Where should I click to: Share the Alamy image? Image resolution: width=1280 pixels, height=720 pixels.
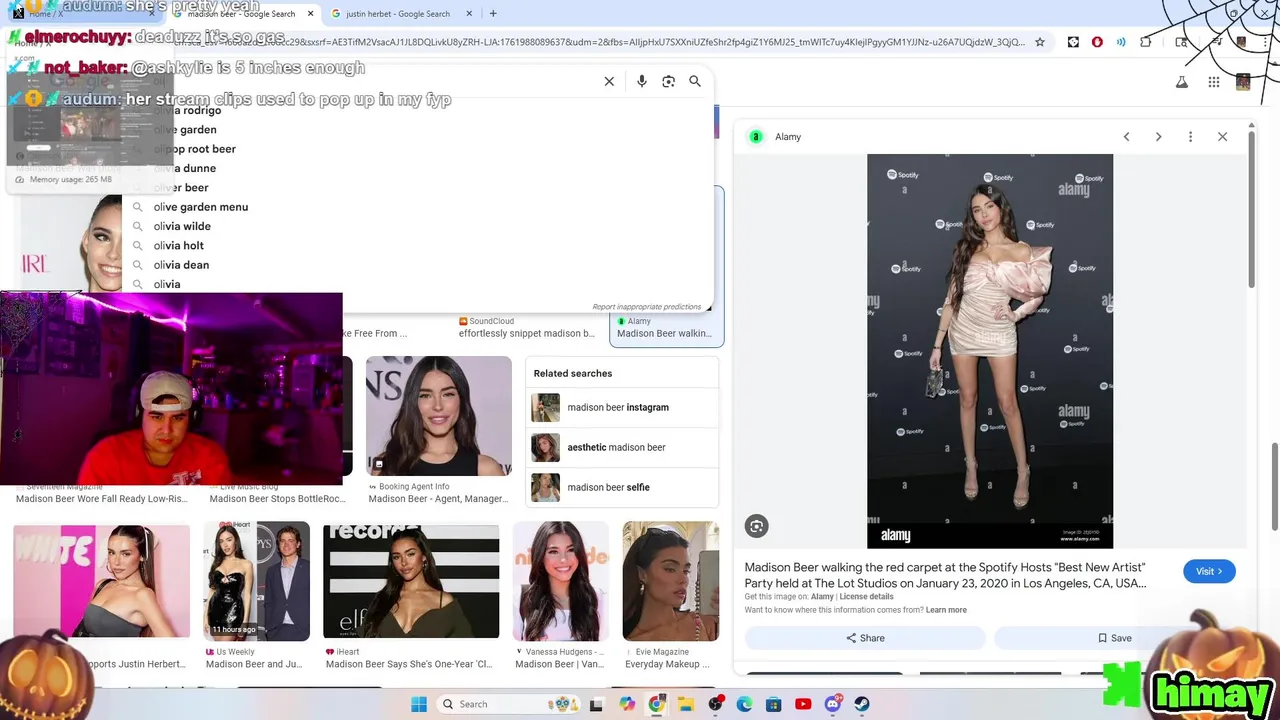coord(865,638)
